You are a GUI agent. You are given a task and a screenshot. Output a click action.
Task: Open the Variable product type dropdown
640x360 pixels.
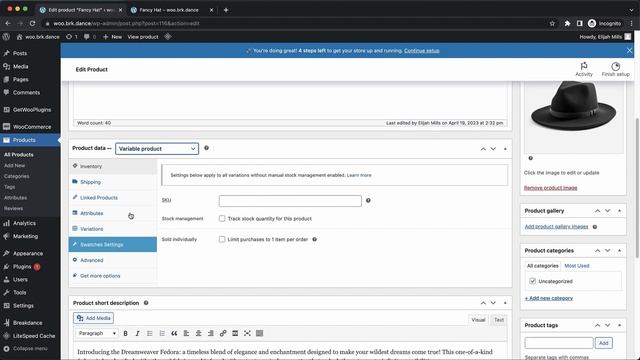pos(157,149)
